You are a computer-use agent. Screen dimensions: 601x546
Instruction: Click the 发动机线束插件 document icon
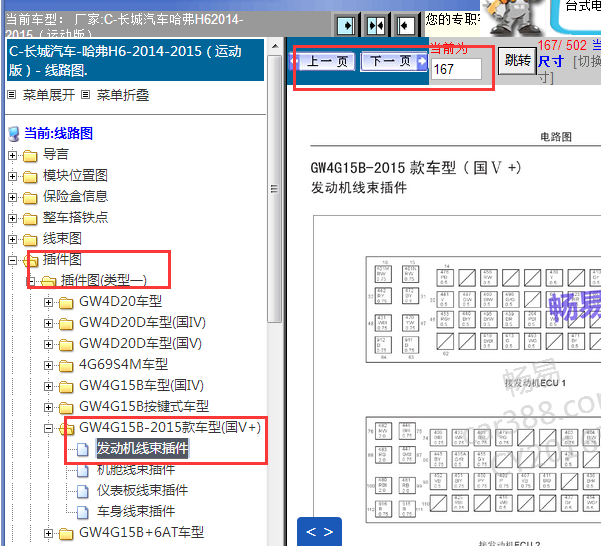[82, 450]
